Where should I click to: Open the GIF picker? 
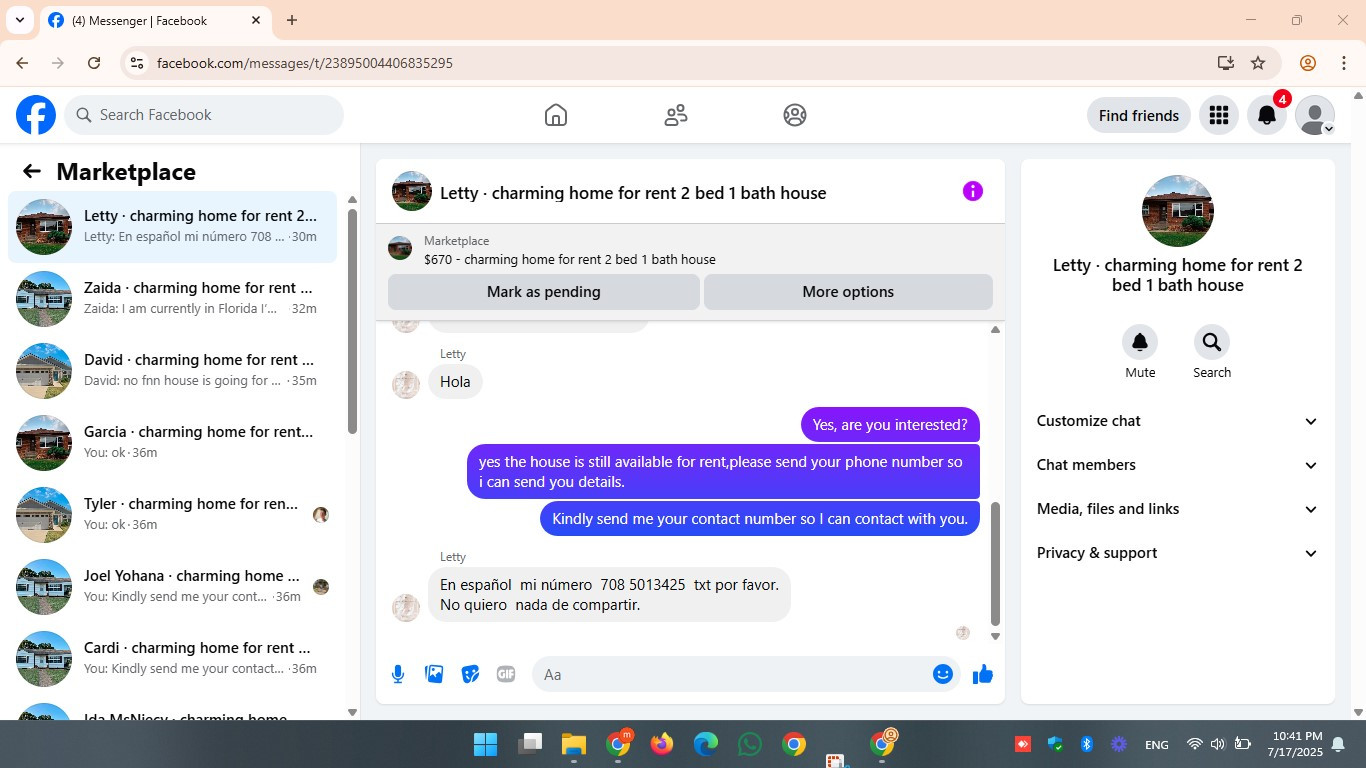coord(506,674)
